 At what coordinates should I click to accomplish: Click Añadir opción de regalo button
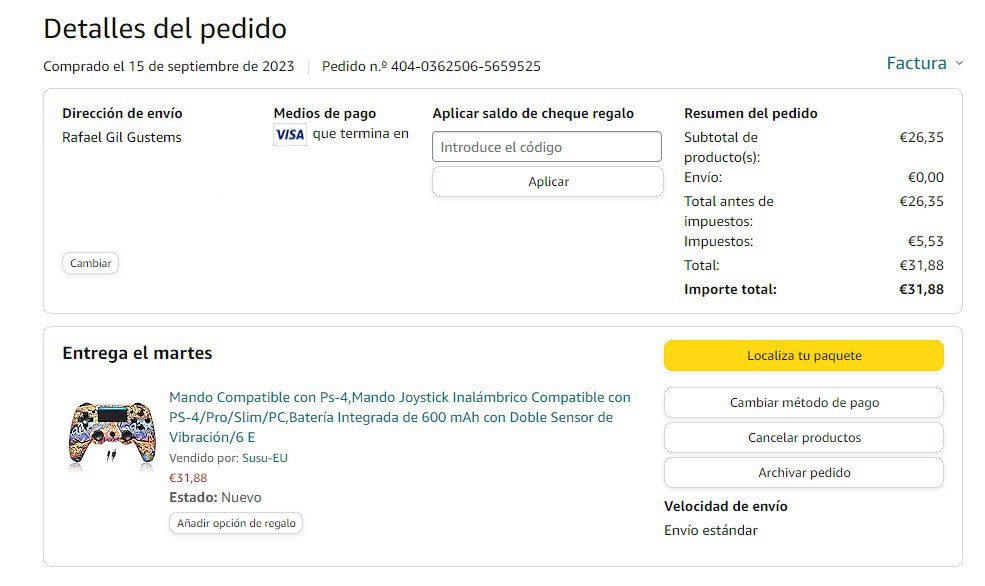tap(236, 523)
